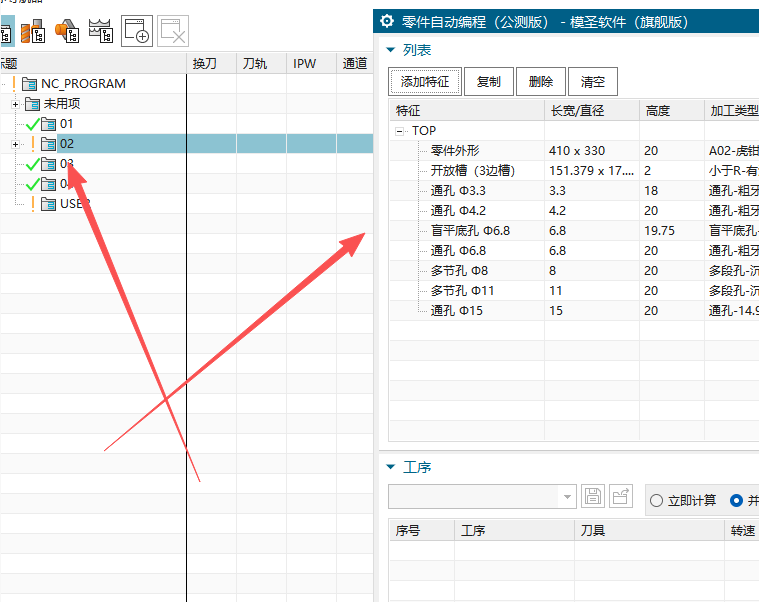Click the 加工类型 column header
The width and height of the screenshot is (759, 602).
pos(732,111)
